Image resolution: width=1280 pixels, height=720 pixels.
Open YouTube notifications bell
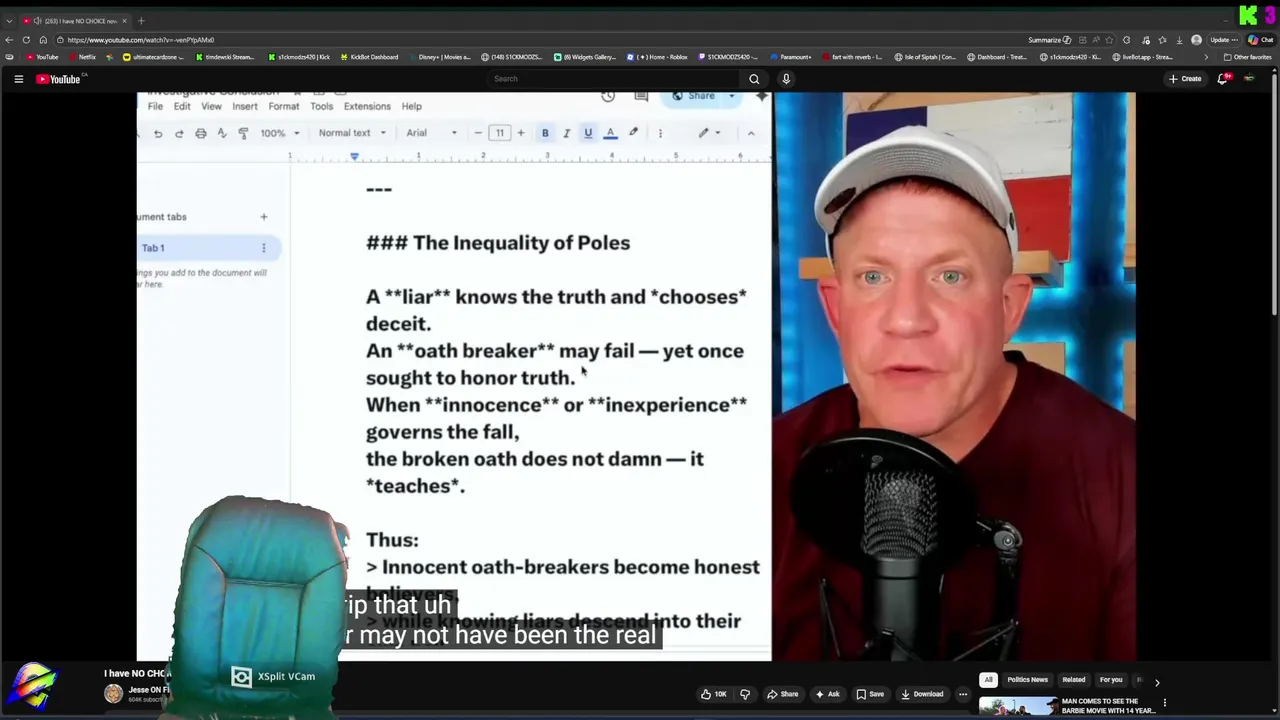pyautogui.click(x=1222, y=79)
